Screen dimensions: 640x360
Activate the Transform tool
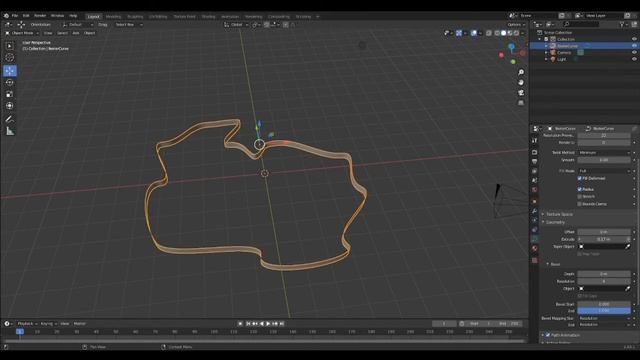tap(10, 106)
